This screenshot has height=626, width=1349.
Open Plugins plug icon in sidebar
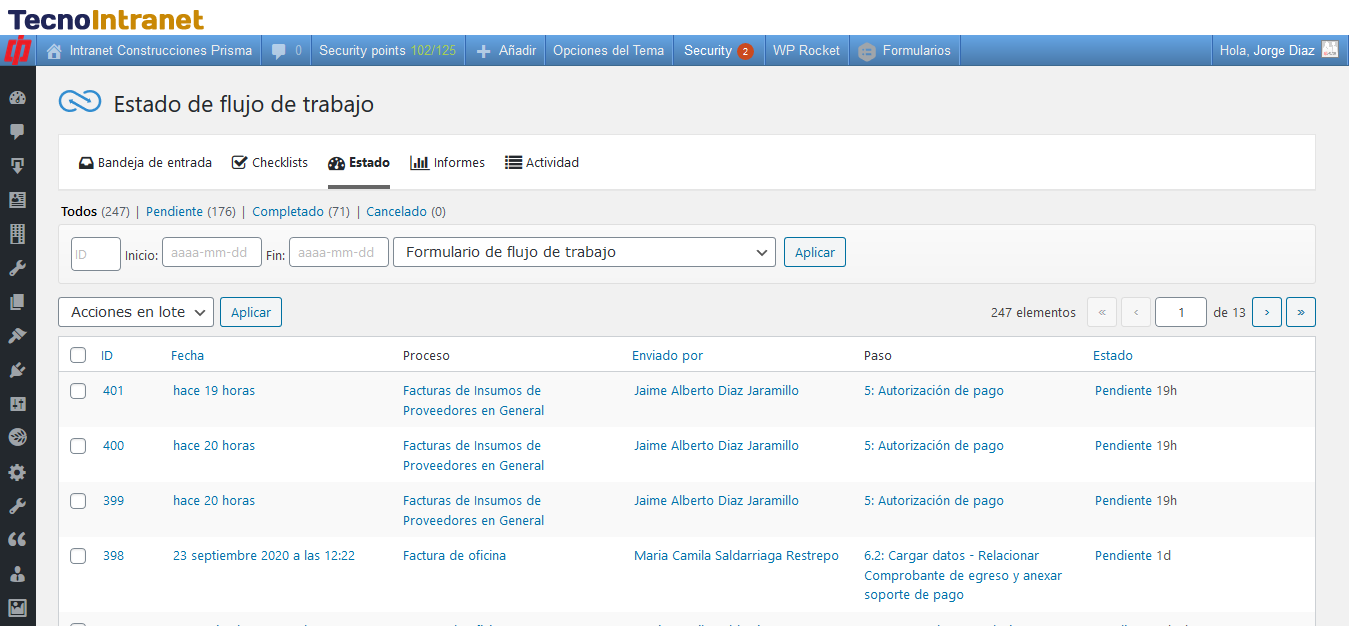pyautogui.click(x=17, y=370)
